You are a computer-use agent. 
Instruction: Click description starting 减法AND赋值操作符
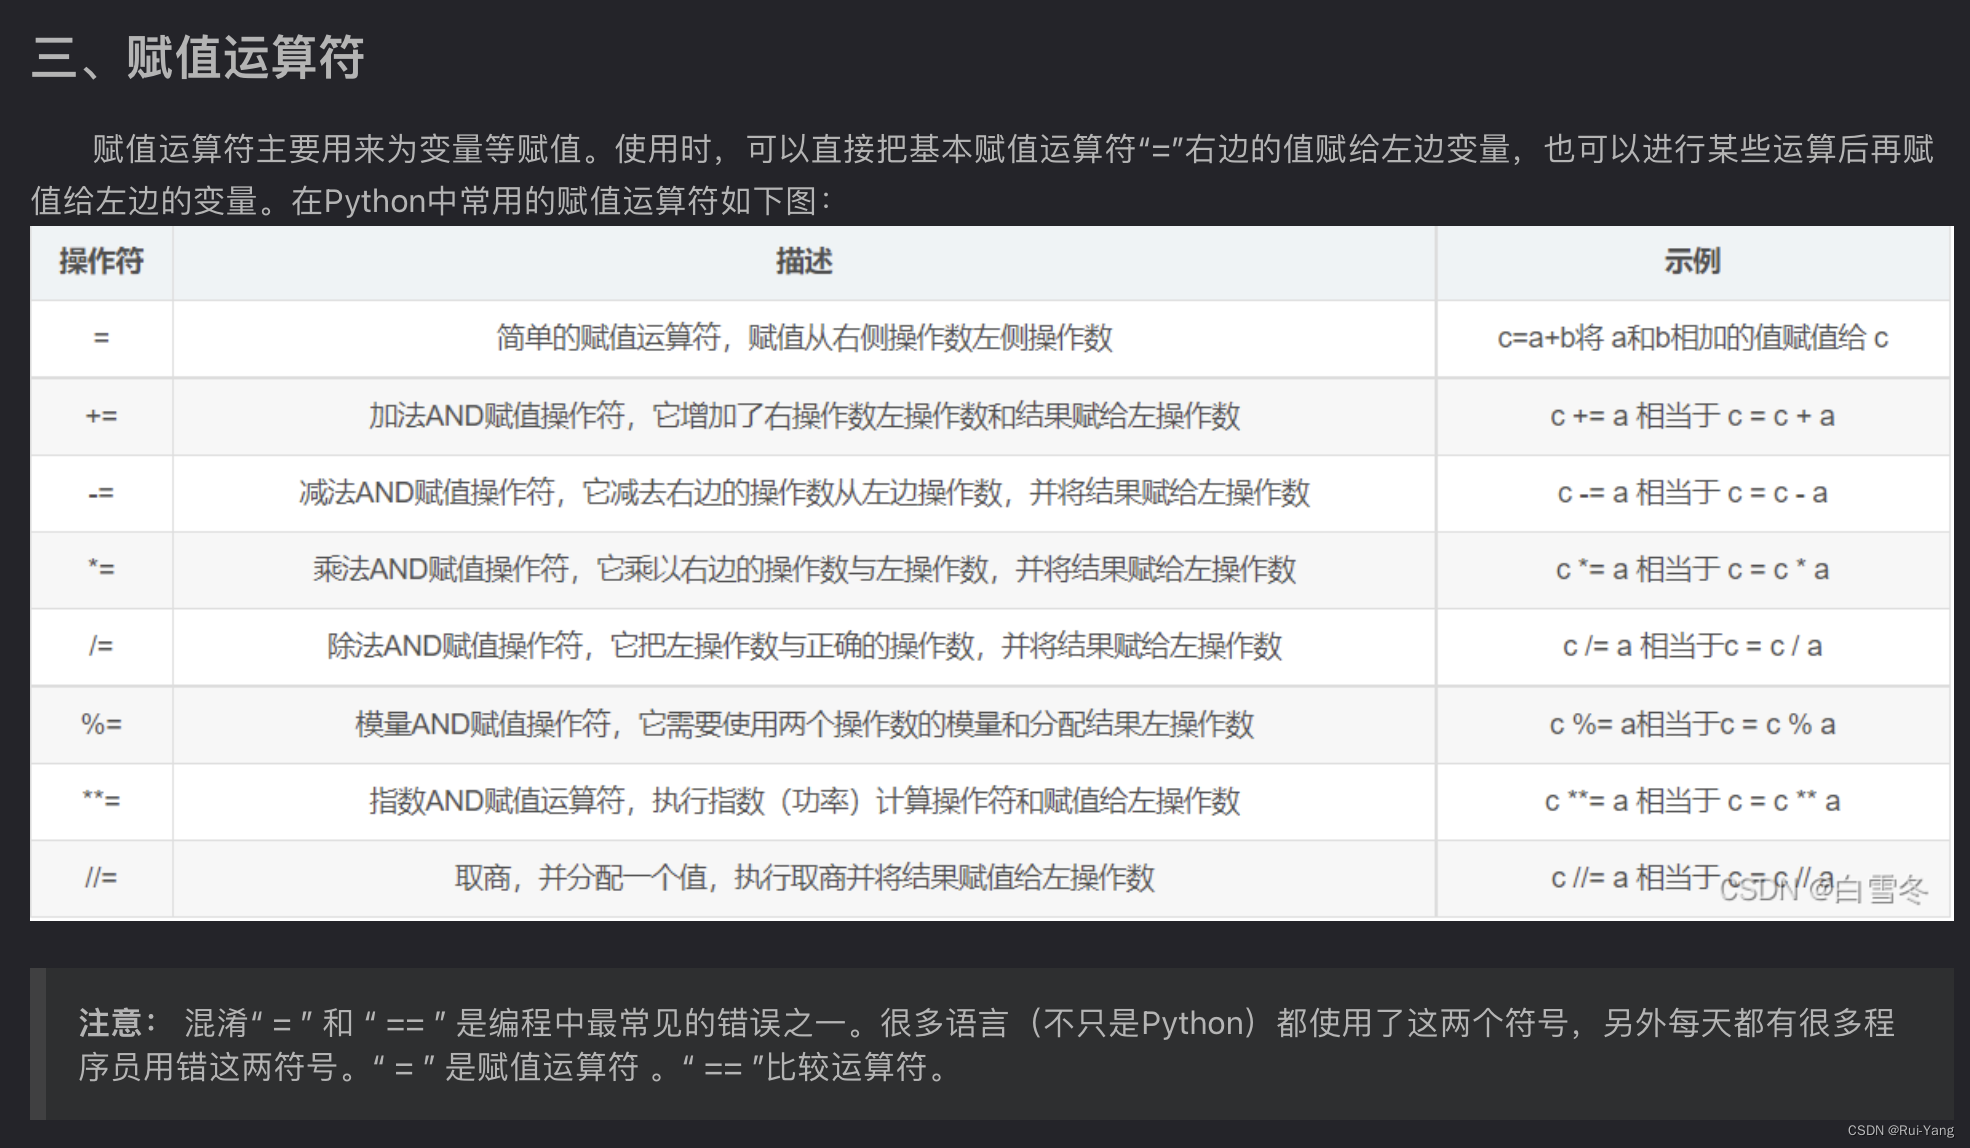coord(804,493)
